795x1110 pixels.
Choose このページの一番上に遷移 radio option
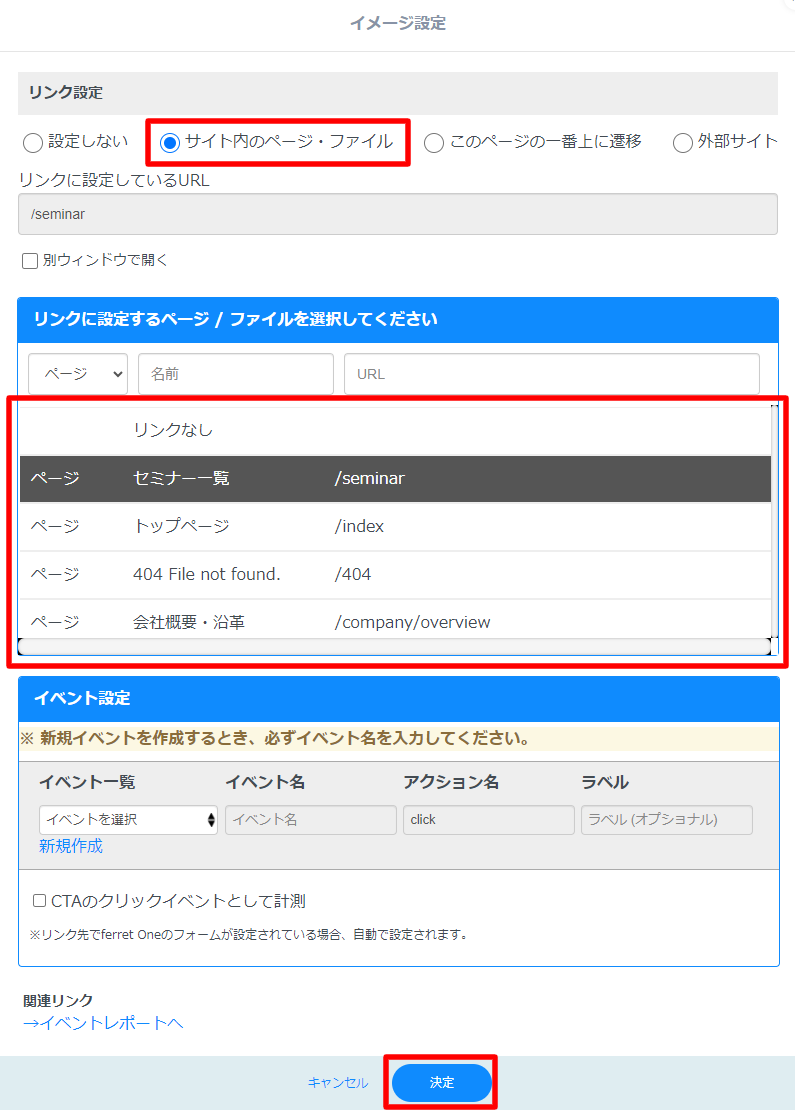pyautogui.click(x=434, y=142)
